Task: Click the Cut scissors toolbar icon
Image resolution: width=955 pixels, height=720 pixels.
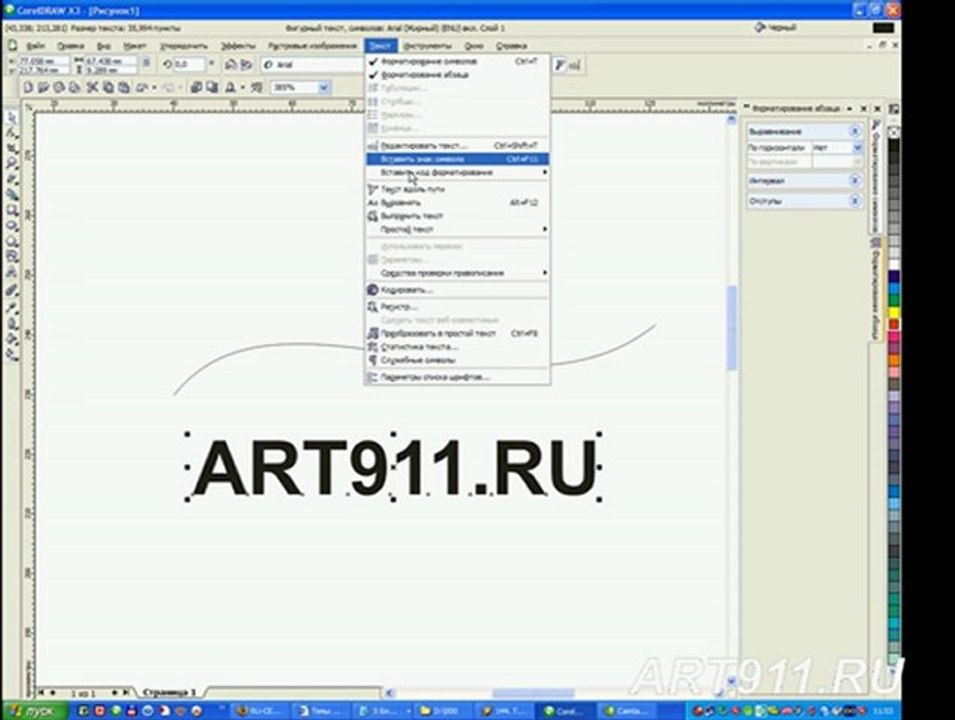Action: click(x=92, y=88)
